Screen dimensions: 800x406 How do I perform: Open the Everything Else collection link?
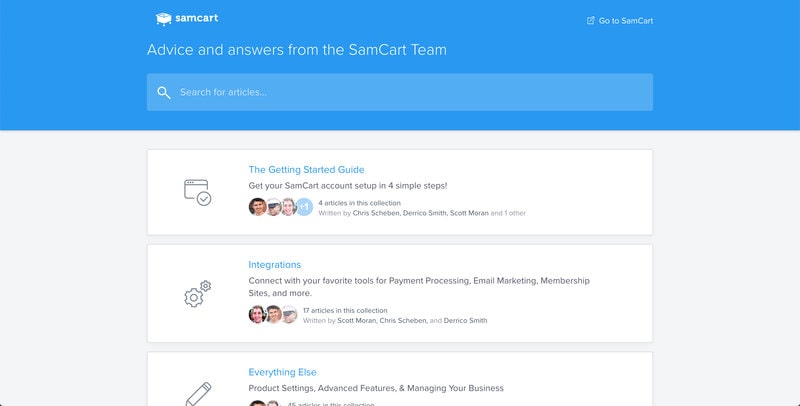click(282, 372)
